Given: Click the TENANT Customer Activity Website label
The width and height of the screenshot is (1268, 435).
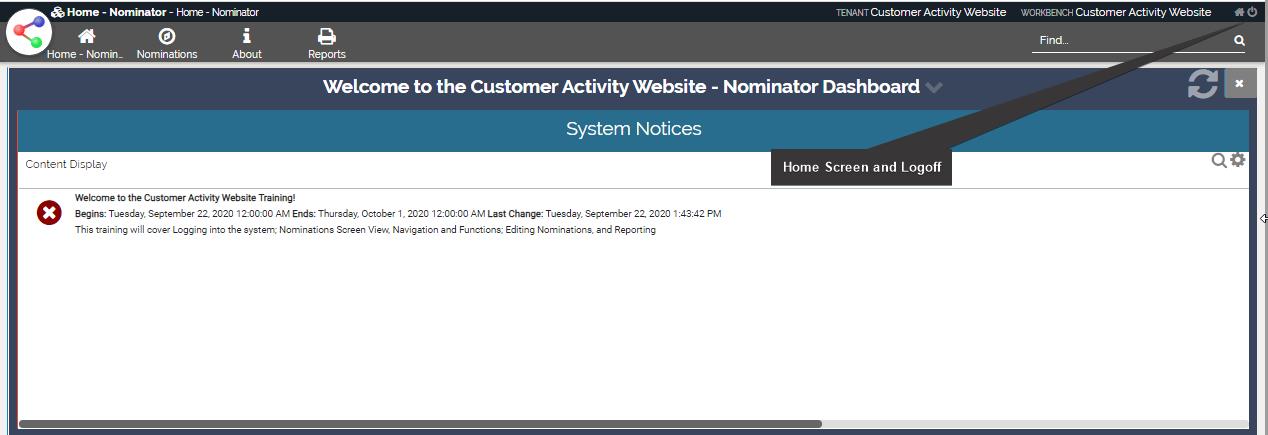Looking at the screenshot, I should 920,12.
